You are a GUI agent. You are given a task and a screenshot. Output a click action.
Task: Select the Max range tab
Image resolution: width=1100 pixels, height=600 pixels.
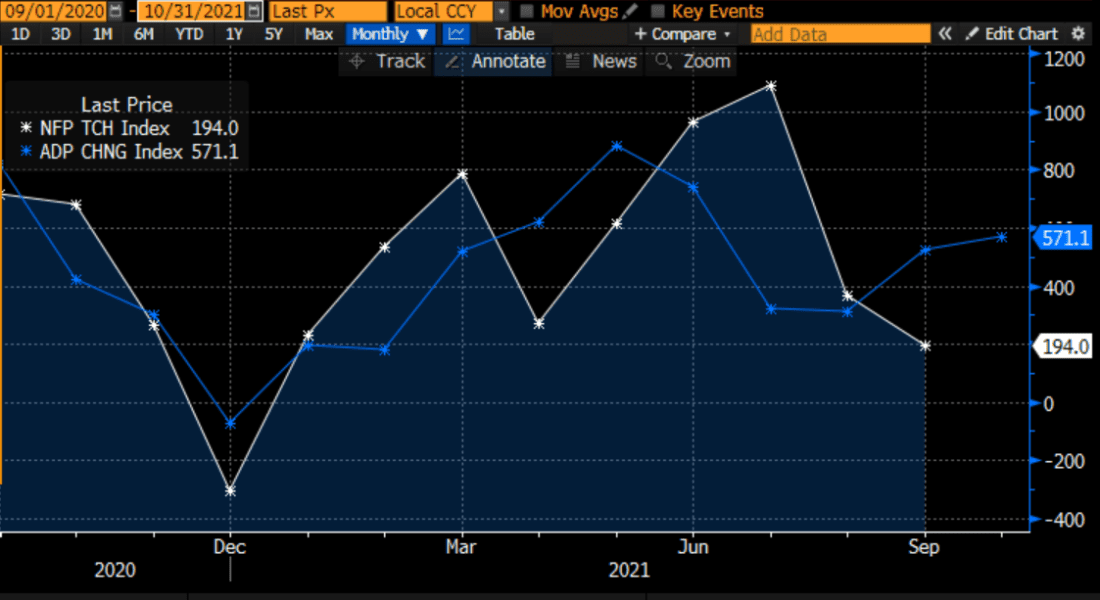[x=318, y=33]
